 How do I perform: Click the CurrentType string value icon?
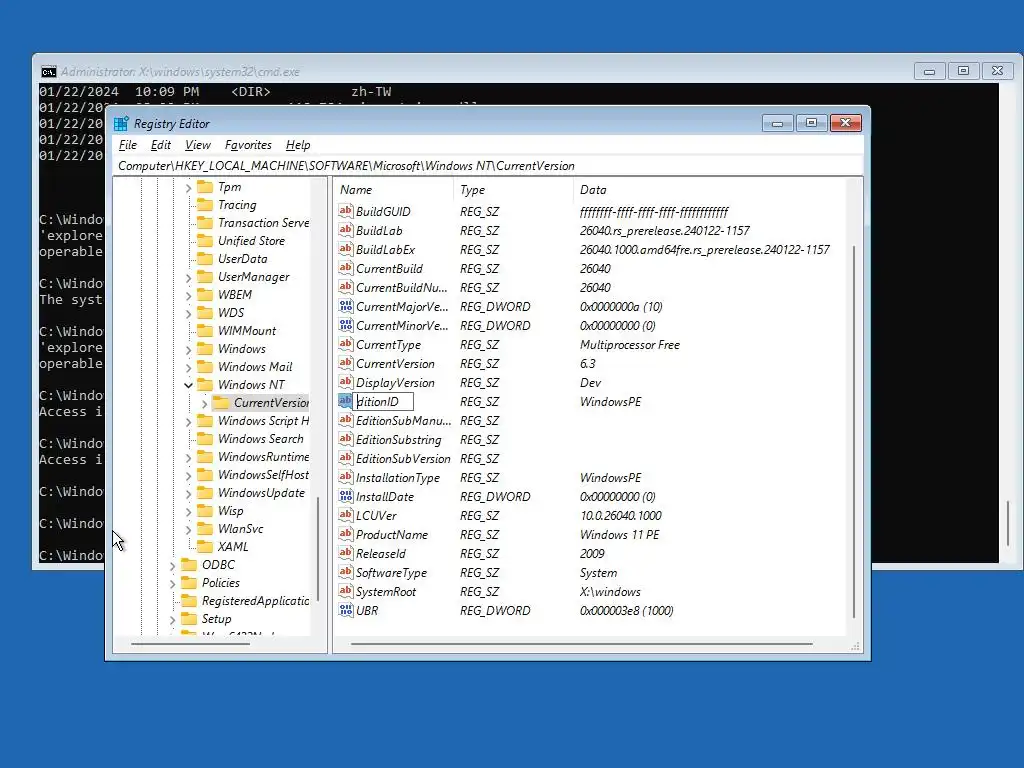coord(345,344)
